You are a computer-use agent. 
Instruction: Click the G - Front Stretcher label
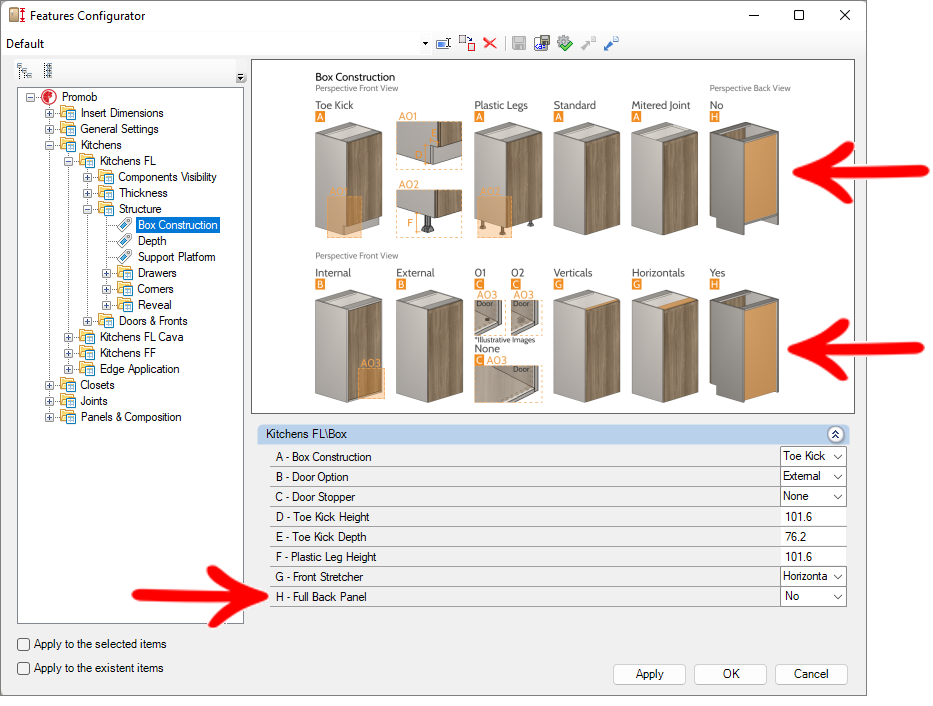[x=319, y=577]
